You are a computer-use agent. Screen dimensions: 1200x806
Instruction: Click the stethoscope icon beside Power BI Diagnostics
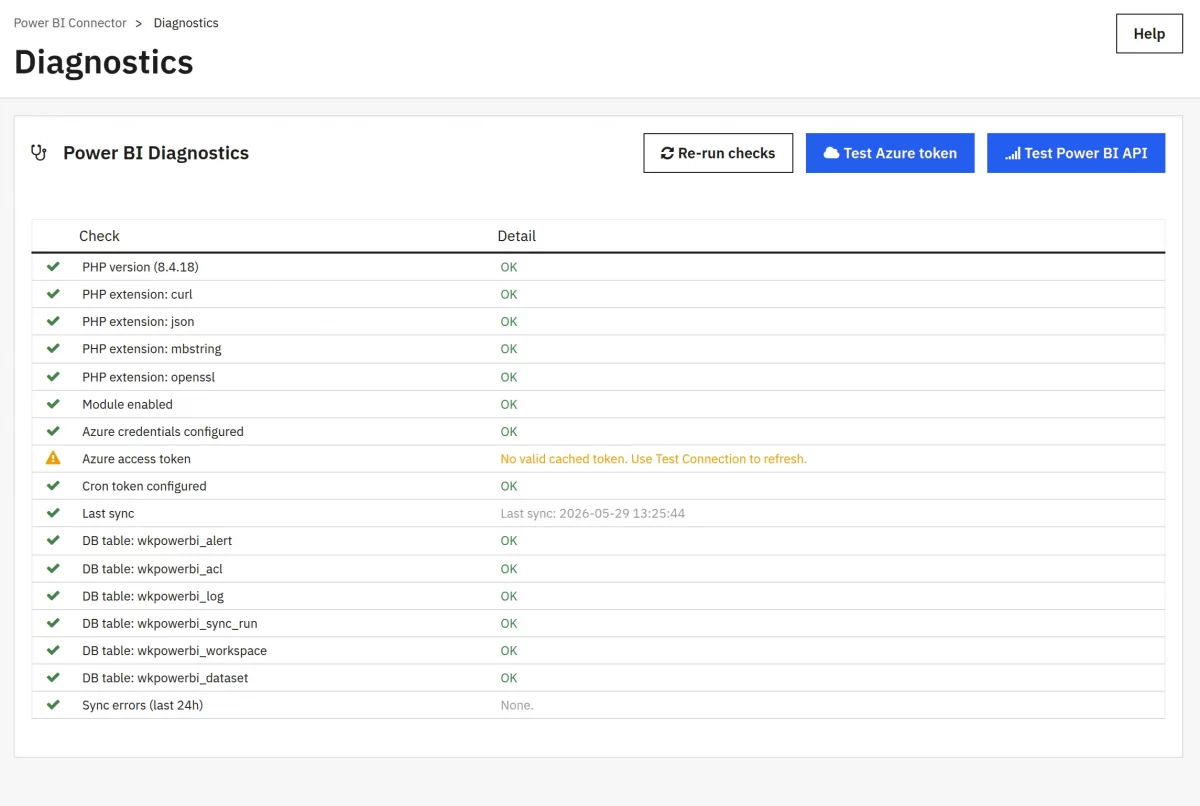(x=39, y=153)
